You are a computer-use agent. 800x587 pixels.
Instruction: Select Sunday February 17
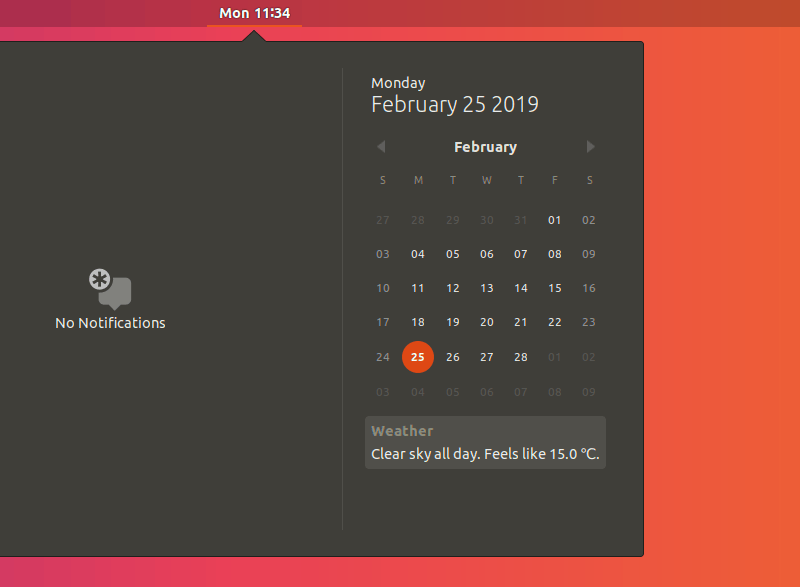pyautogui.click(x=383, y=322)
